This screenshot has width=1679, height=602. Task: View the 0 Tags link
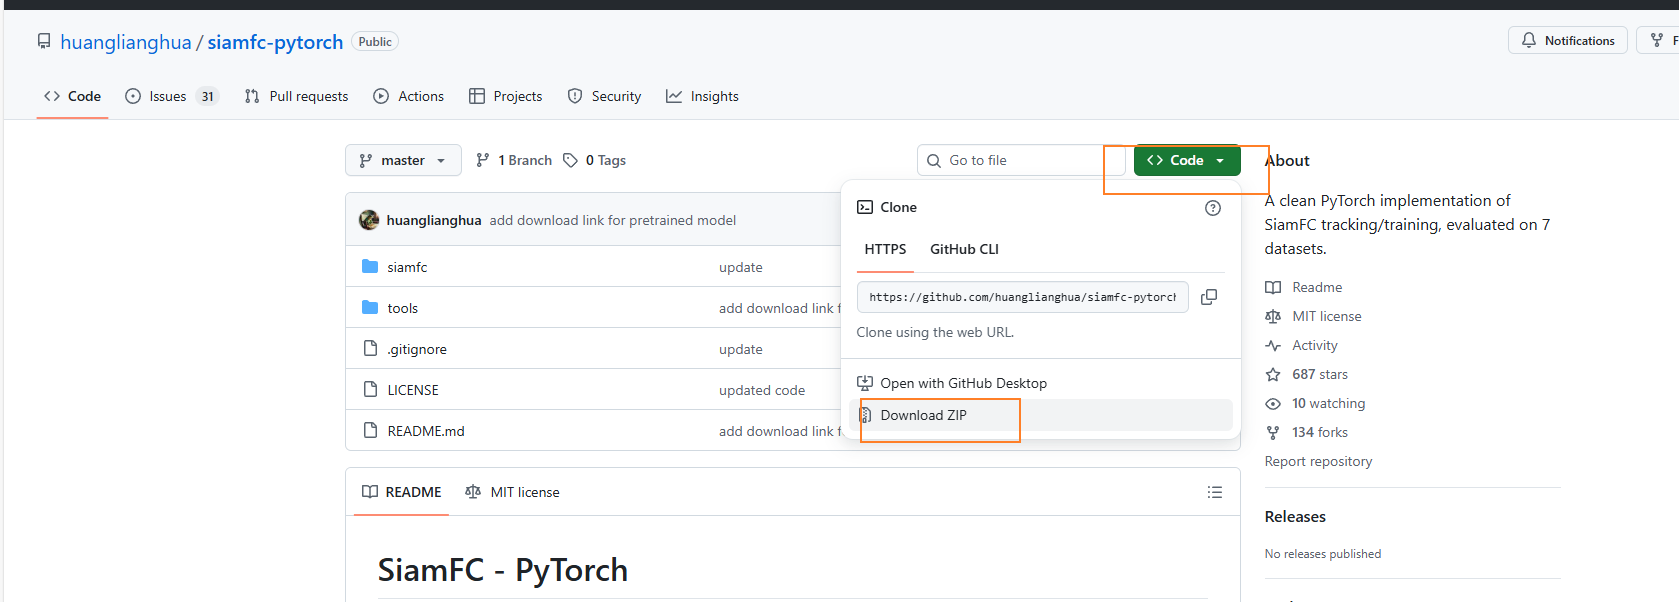coord(595,160)
